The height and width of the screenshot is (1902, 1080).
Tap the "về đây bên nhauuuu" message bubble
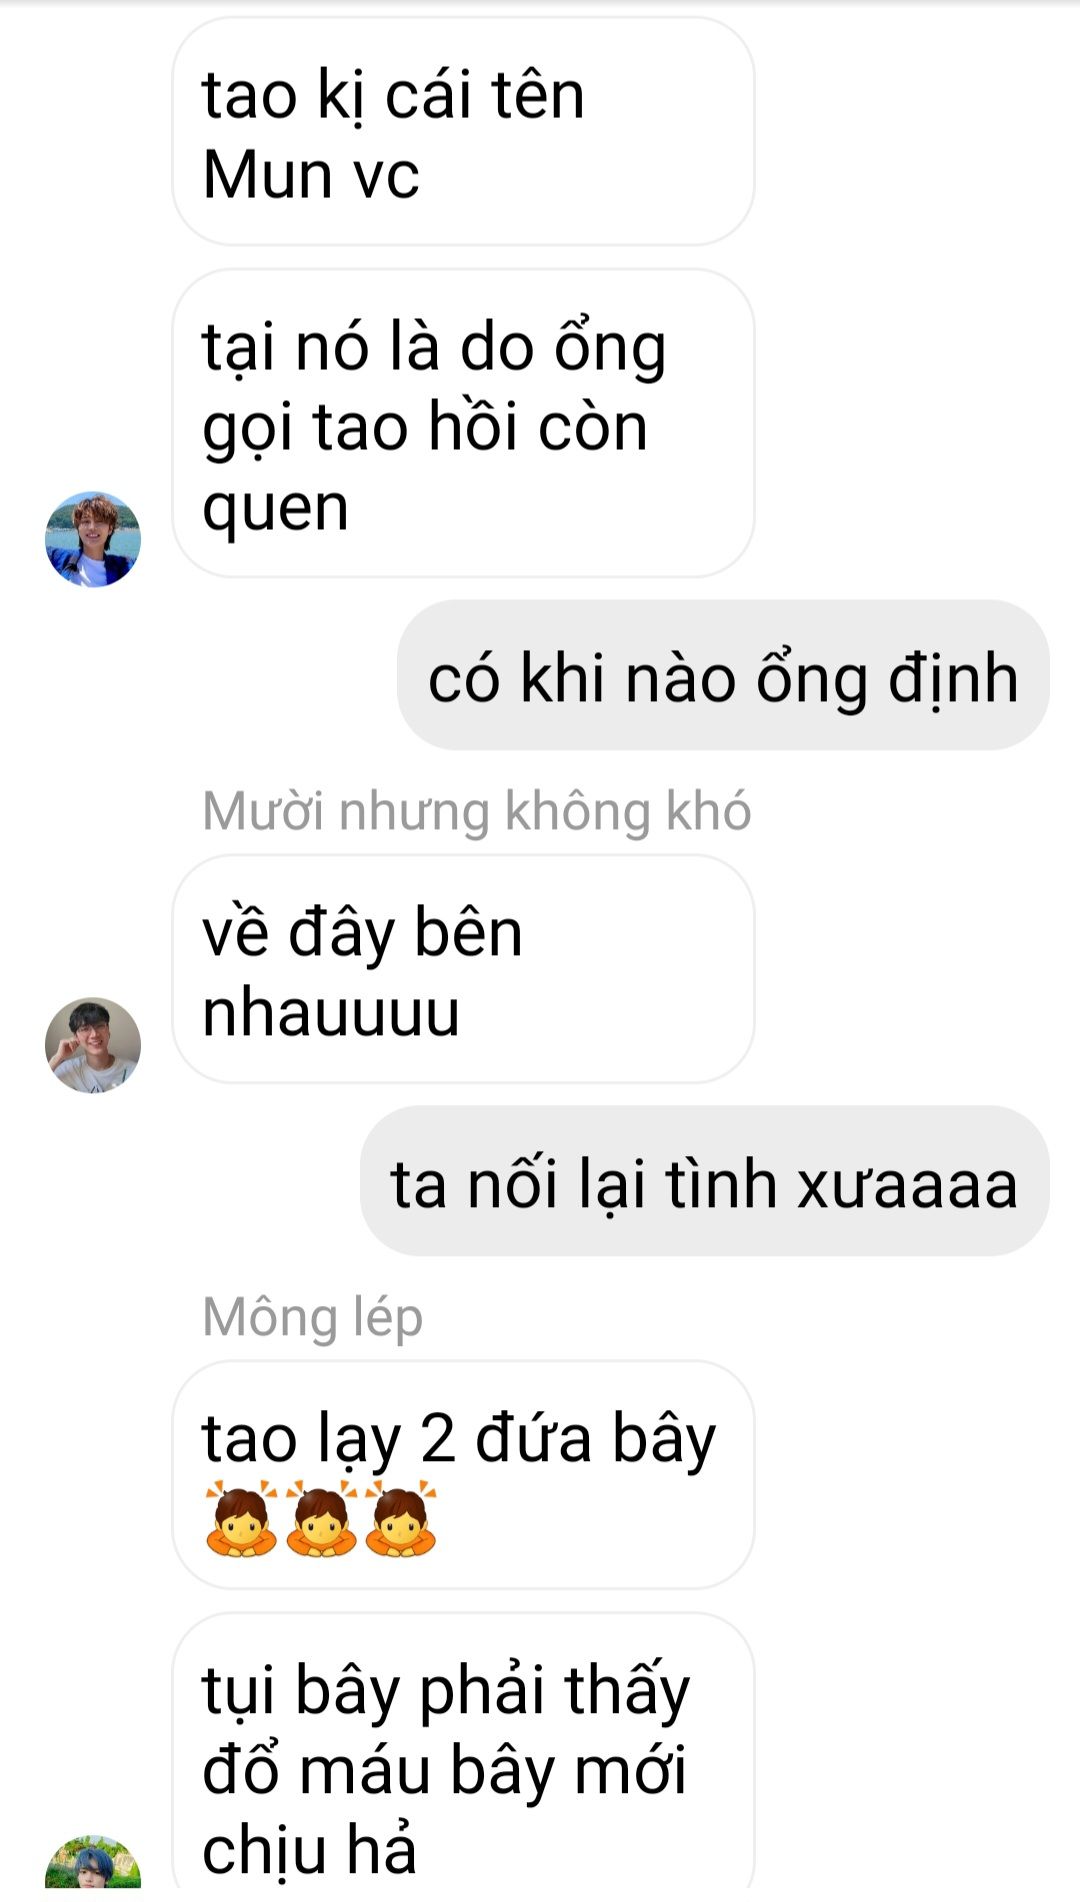pos(463,969)
